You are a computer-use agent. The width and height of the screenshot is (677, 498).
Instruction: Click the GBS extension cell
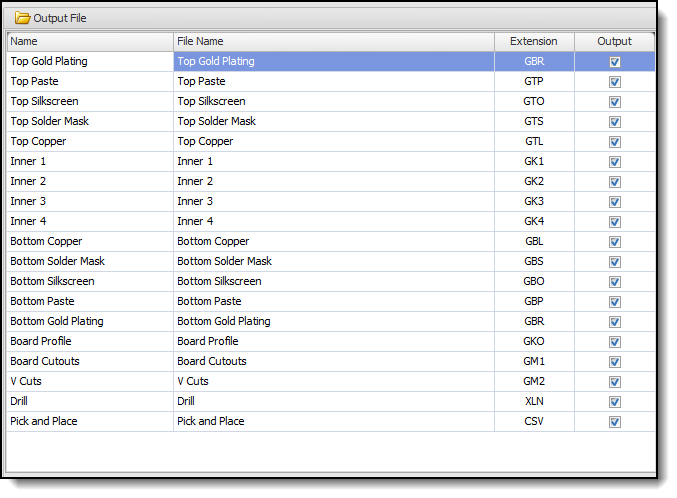534,261
